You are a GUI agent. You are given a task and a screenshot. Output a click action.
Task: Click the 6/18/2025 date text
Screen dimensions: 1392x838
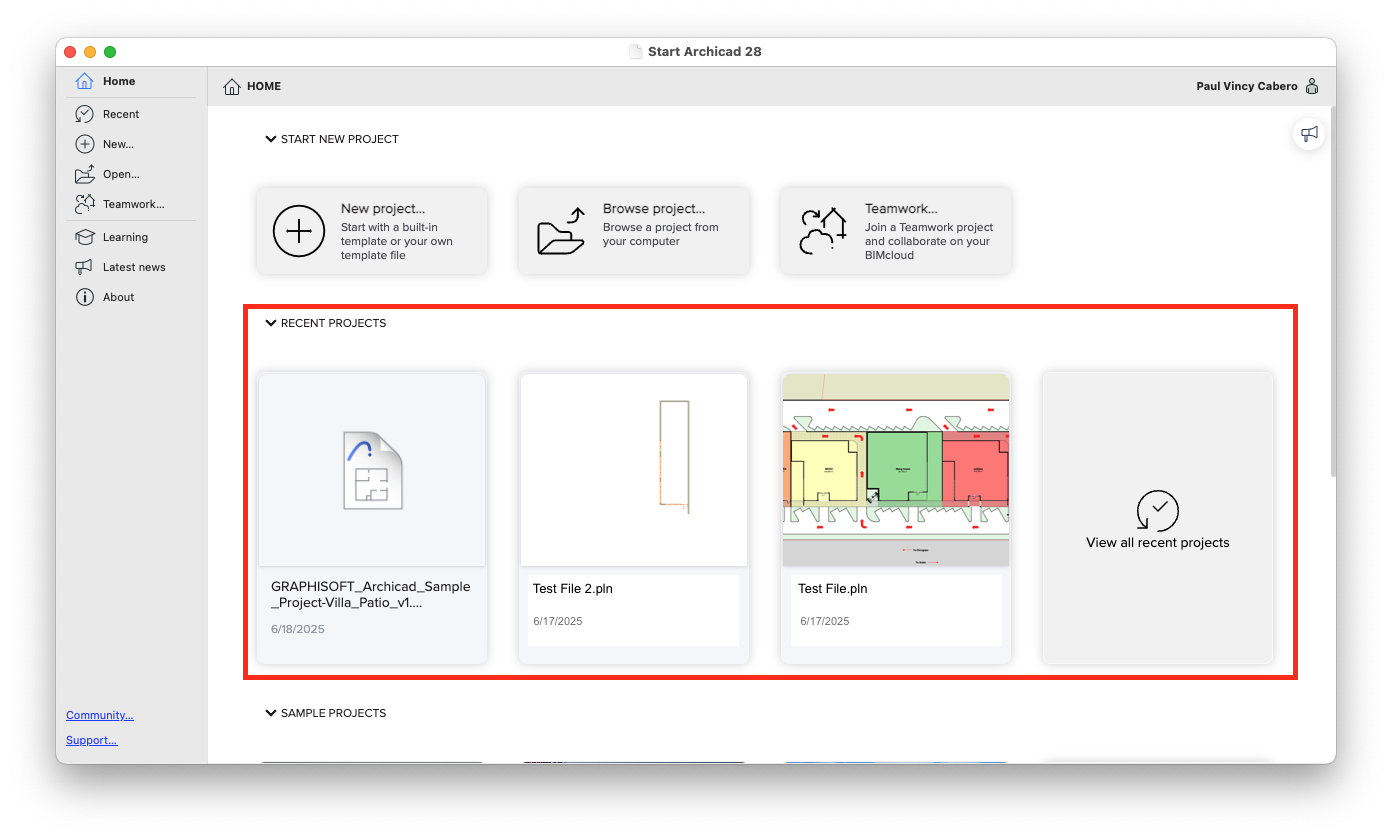(298, 629)
